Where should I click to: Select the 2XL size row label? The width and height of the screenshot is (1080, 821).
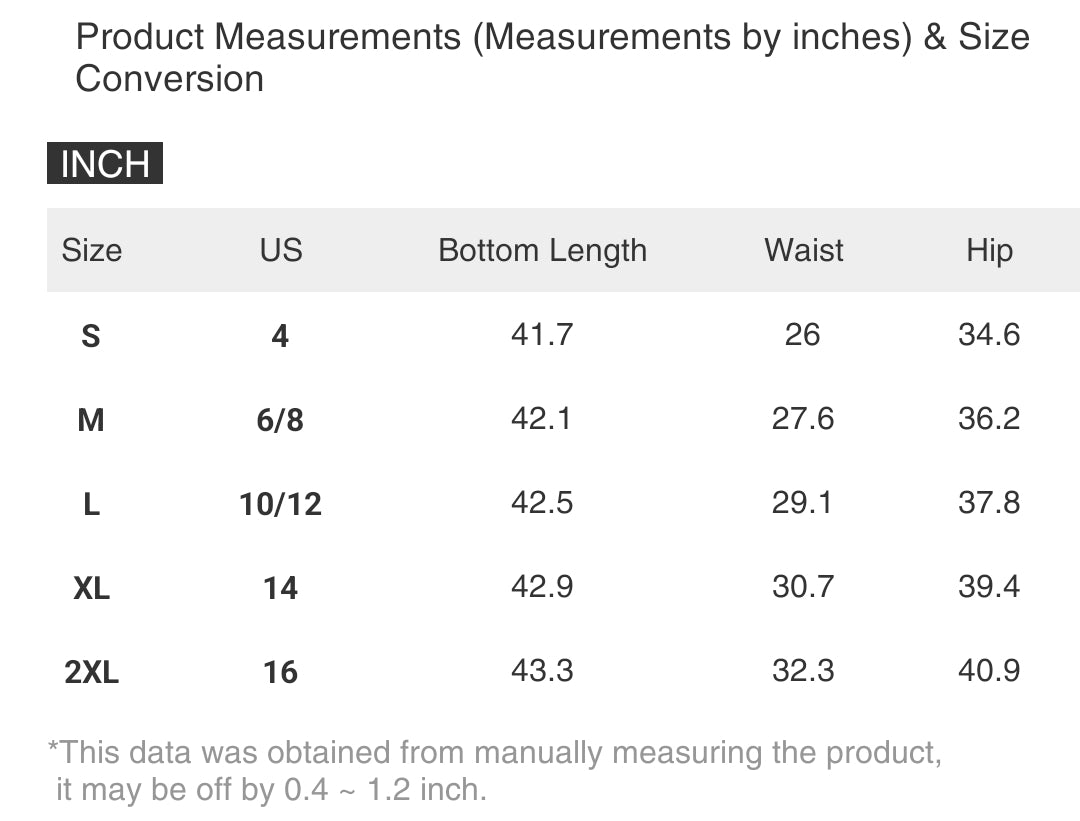click(91, 672)
